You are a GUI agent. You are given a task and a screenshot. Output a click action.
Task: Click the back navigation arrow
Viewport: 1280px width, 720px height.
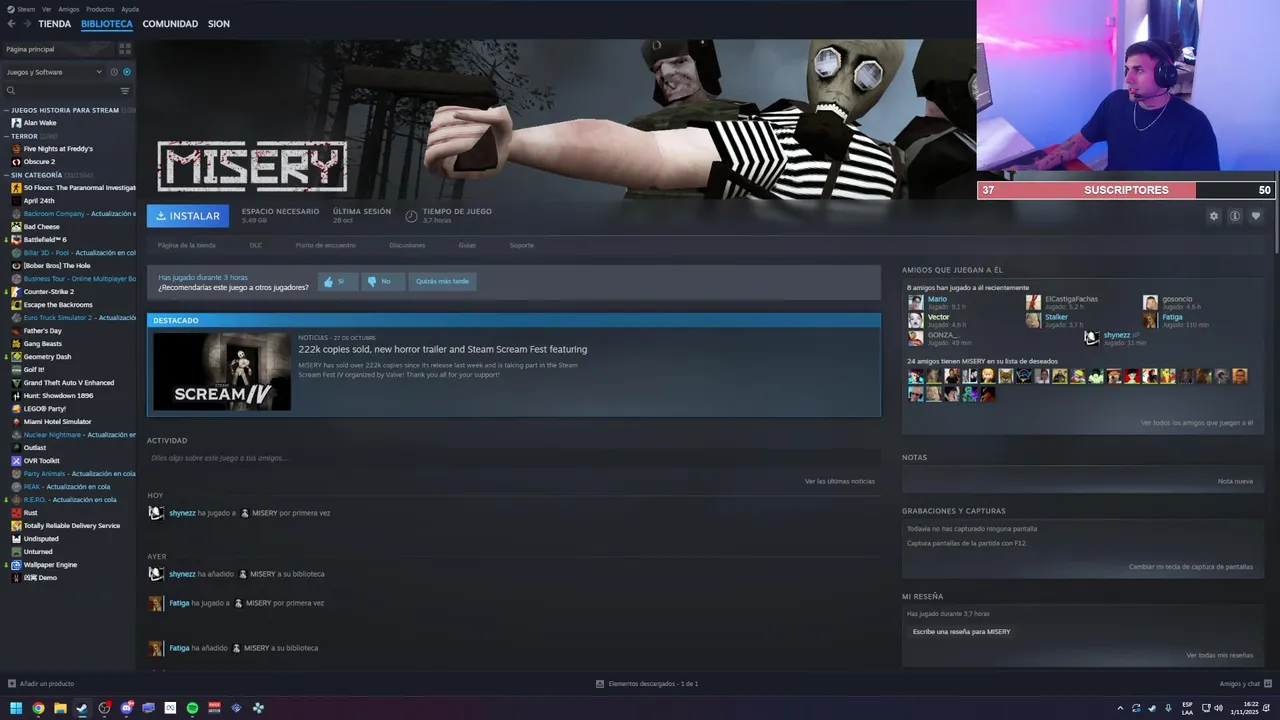[x=11, y=24]
